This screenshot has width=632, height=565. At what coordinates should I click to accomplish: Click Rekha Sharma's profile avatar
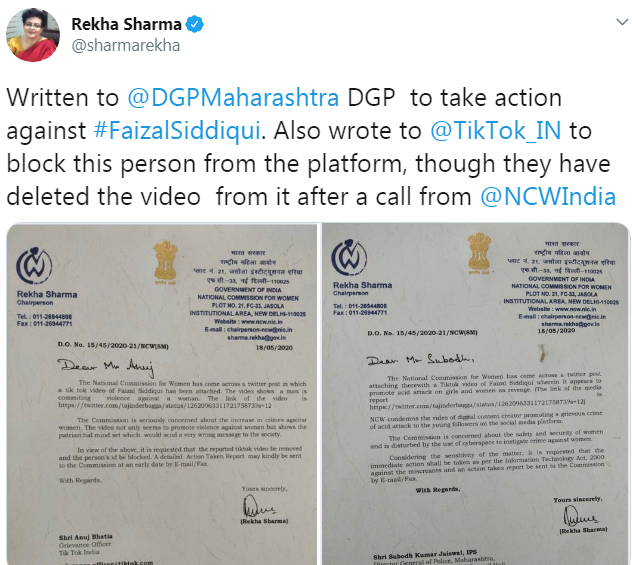pyautogui.click(x=33, y=35)
